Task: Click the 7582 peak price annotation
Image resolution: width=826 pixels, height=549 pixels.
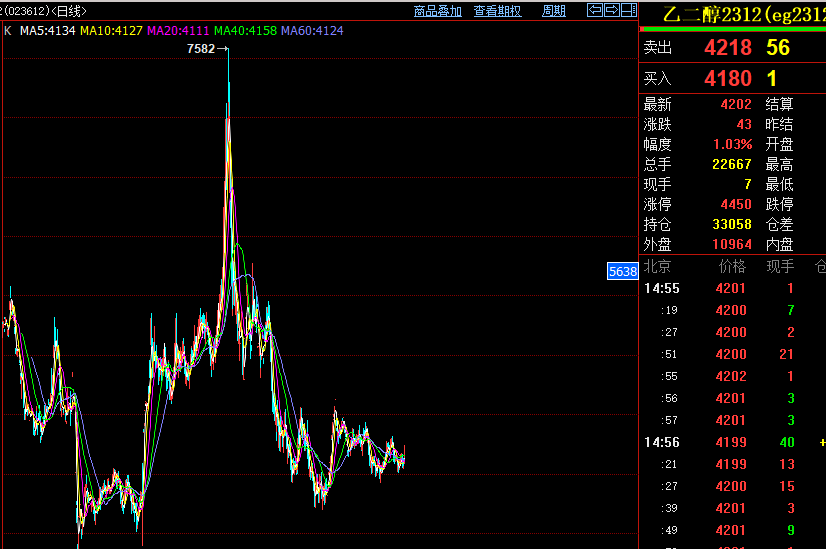Action: [201, 49]
